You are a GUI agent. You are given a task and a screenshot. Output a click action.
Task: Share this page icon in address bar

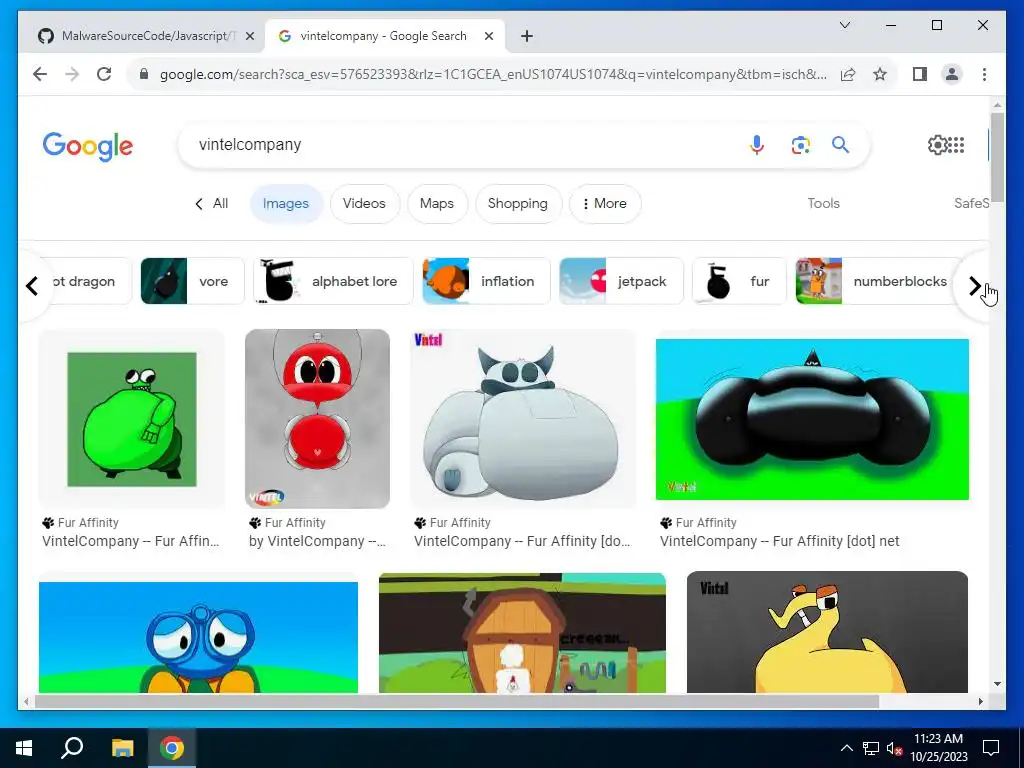tap(848, 74)
